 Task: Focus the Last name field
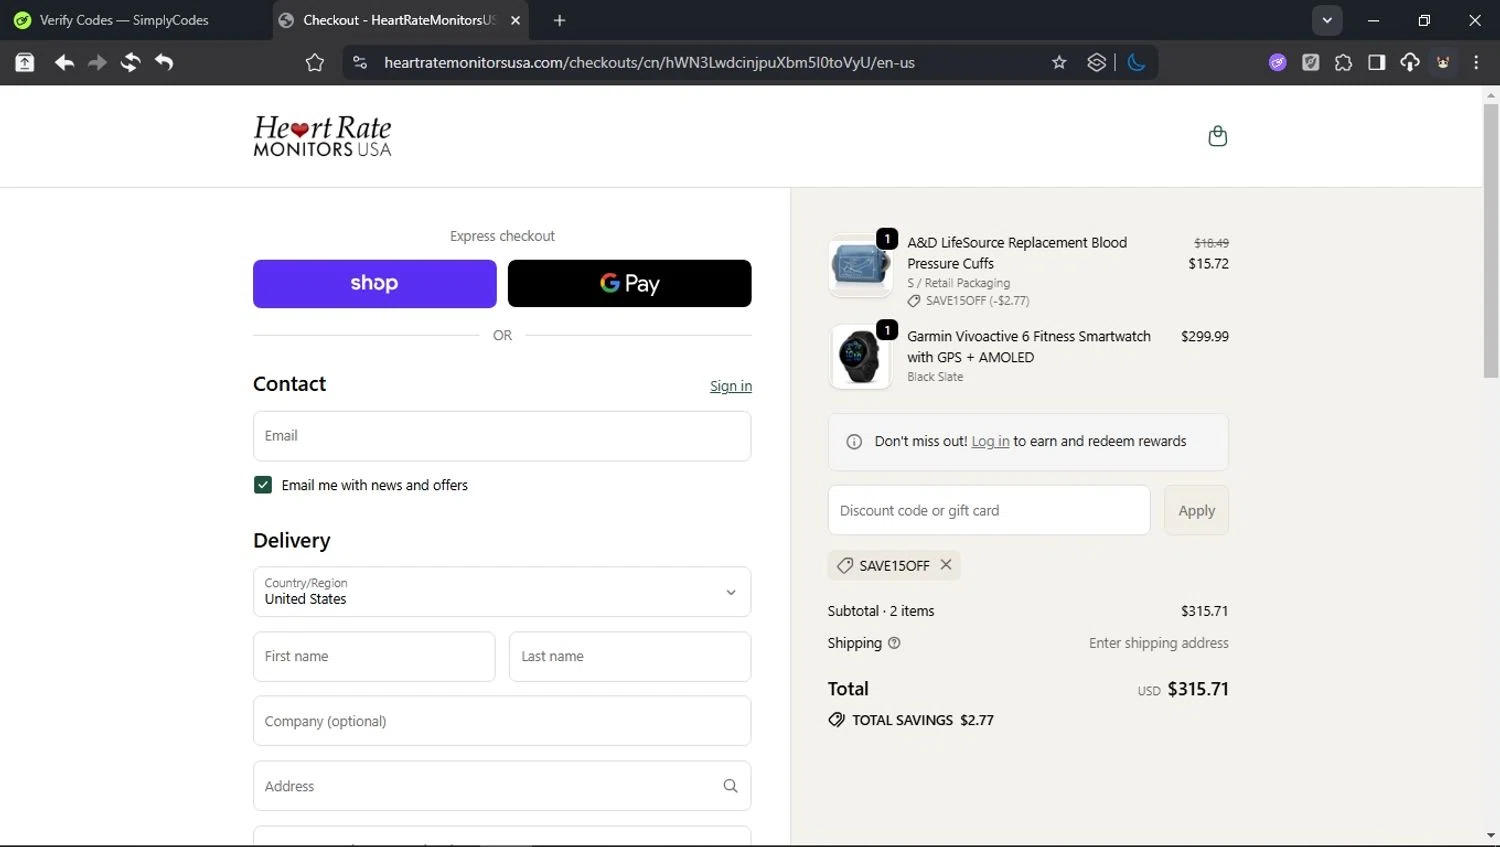[630, 657]
